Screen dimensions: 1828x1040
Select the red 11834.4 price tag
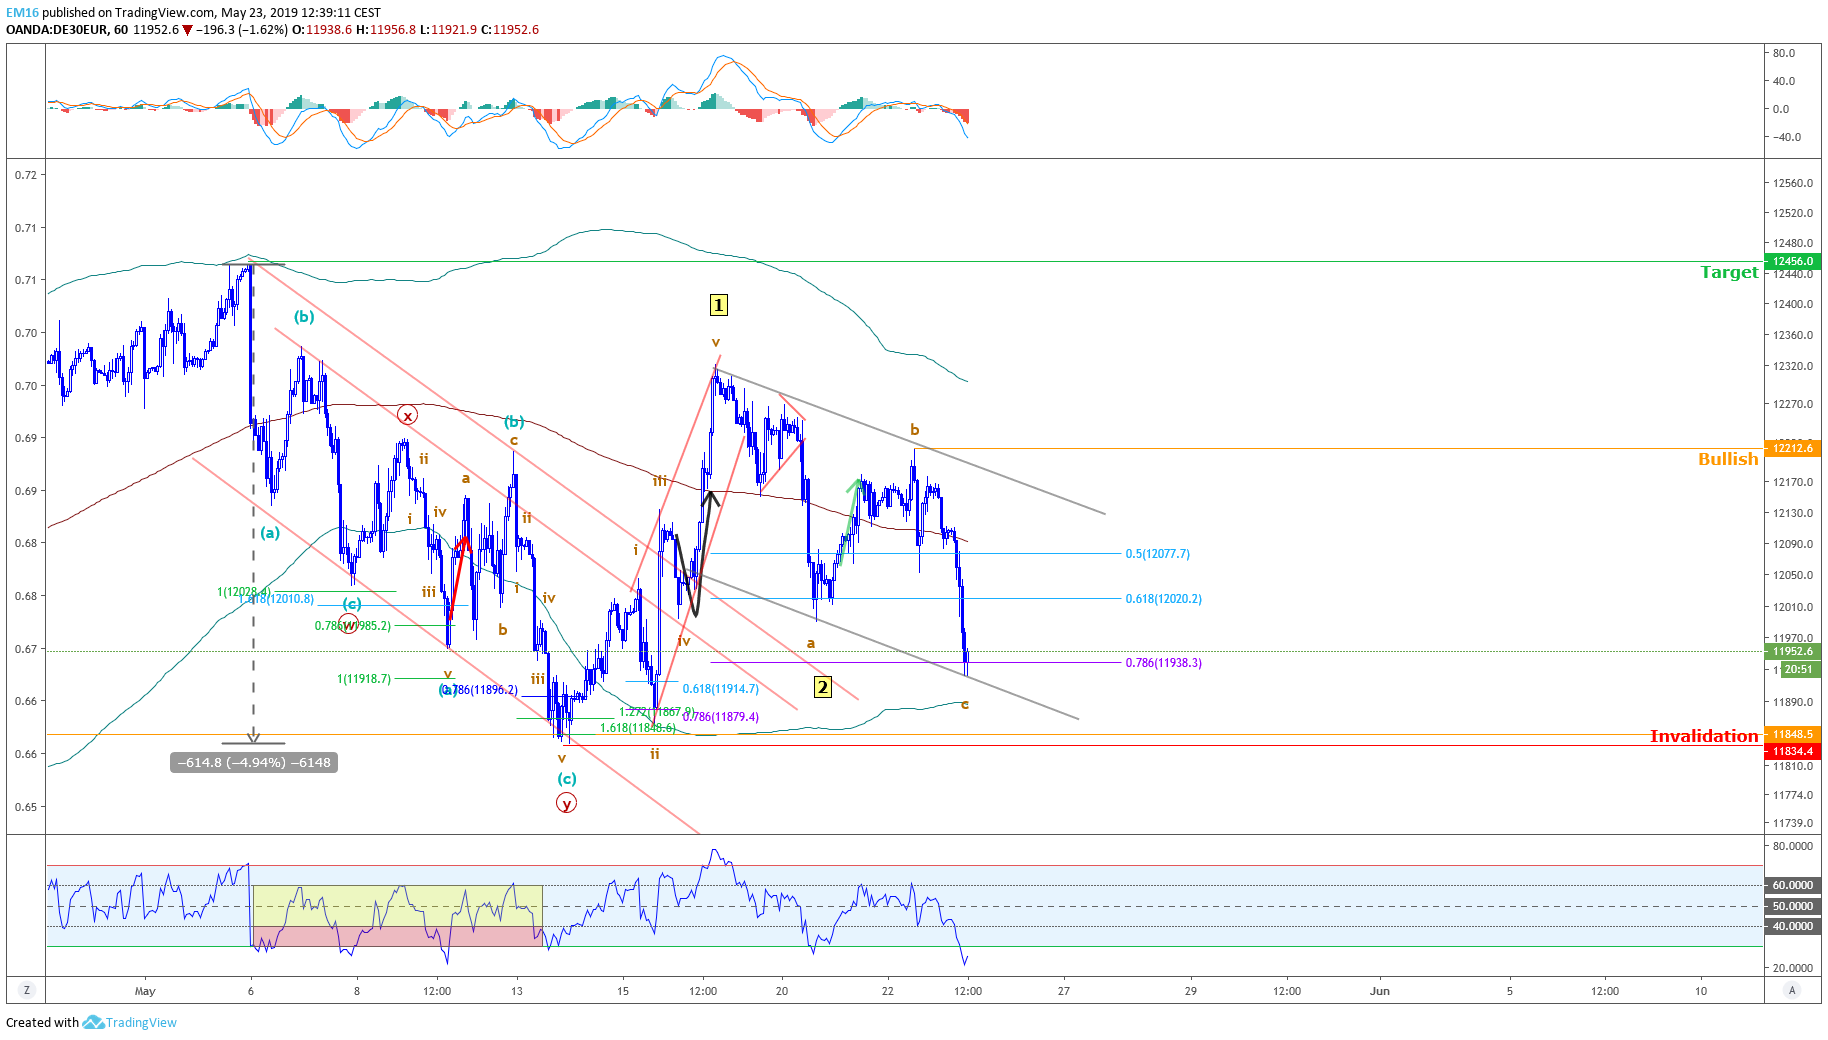pos(1793,751)
